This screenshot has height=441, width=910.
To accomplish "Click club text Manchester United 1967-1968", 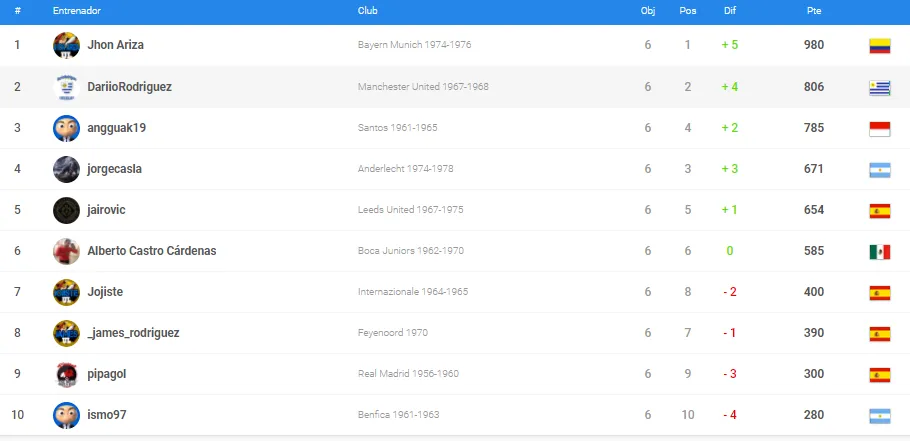I will [423, 86].
